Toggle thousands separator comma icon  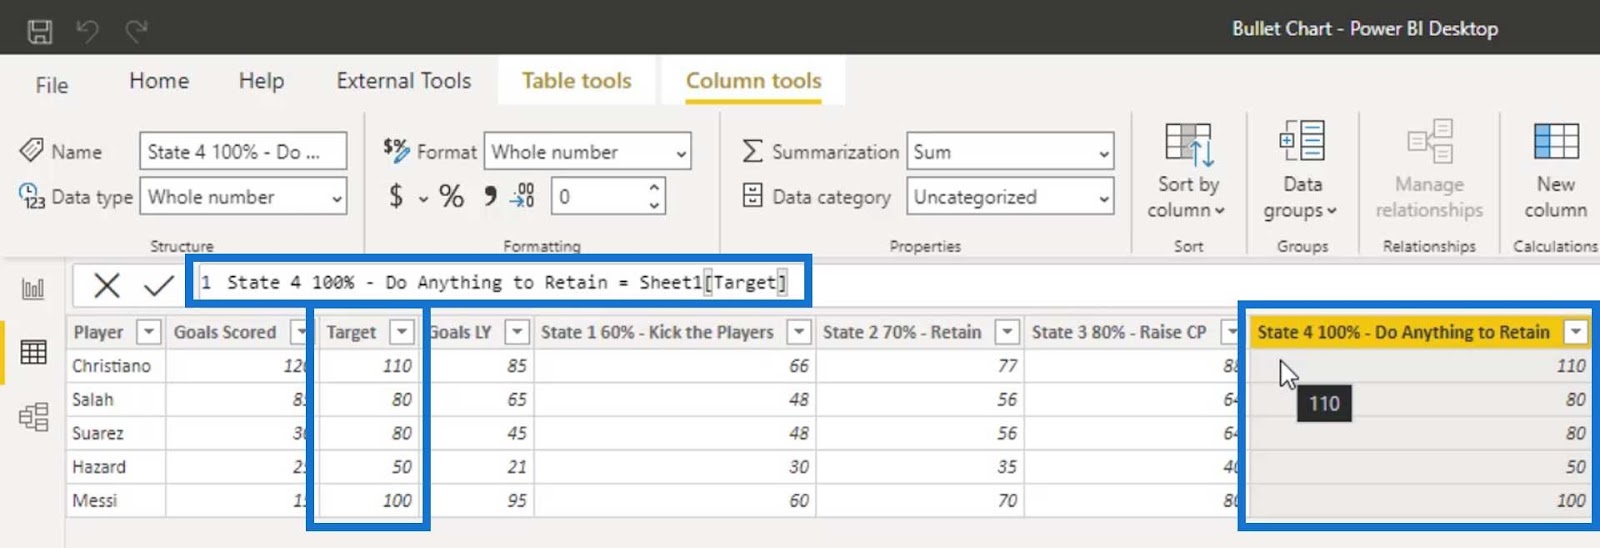pyautogui.click(x=490, y=195)
